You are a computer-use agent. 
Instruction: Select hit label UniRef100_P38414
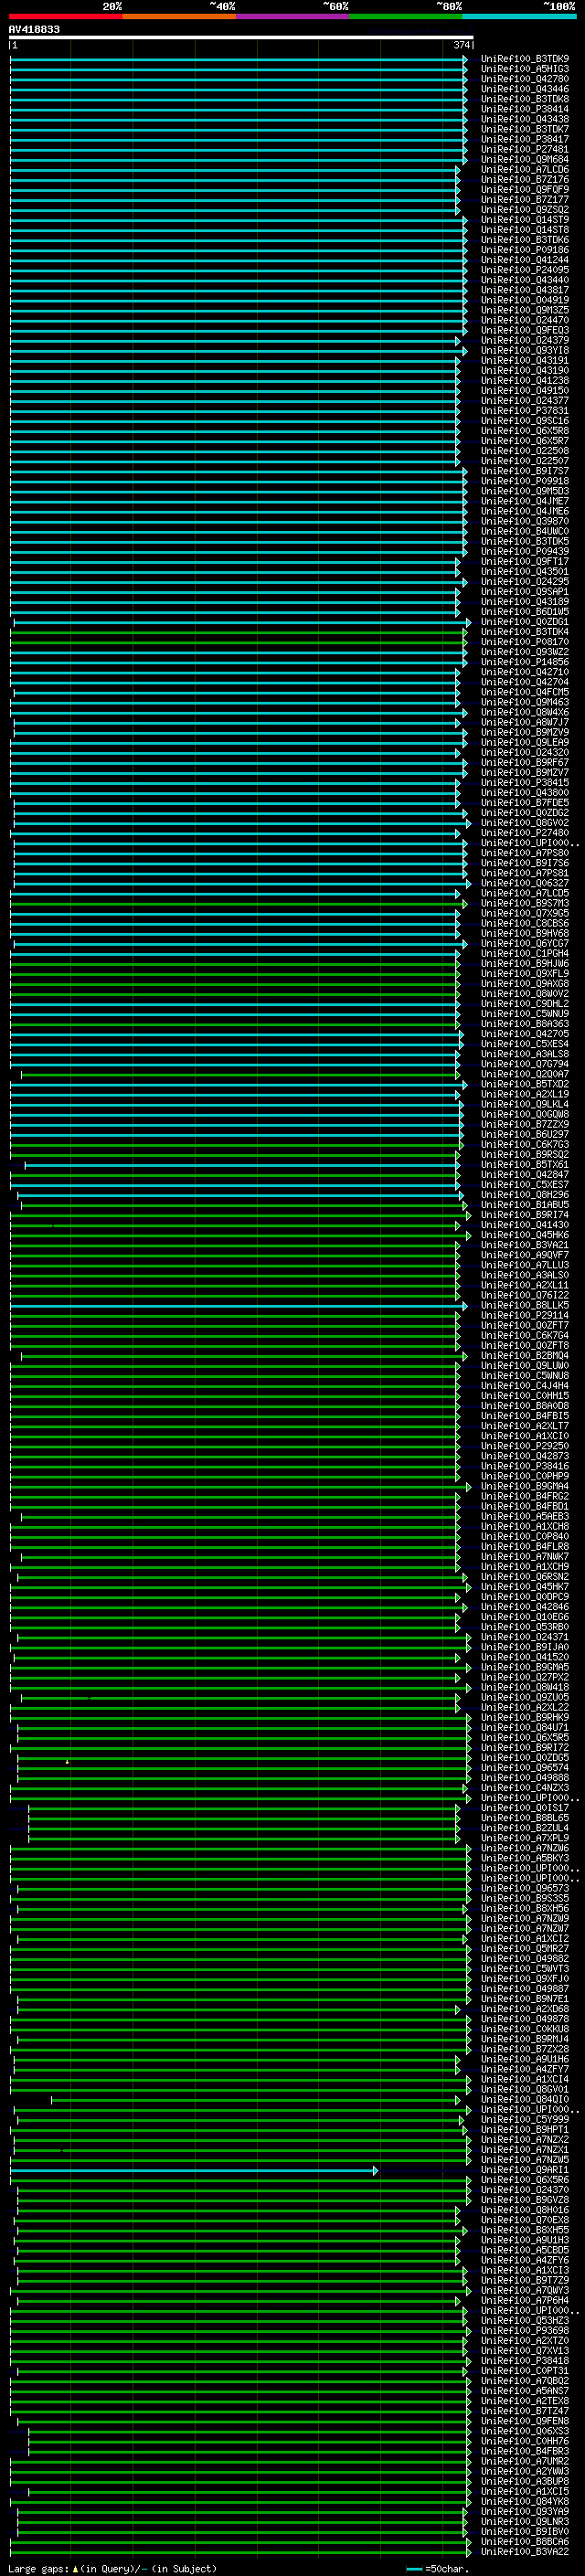pyautogui.click(x=525, y=109)
